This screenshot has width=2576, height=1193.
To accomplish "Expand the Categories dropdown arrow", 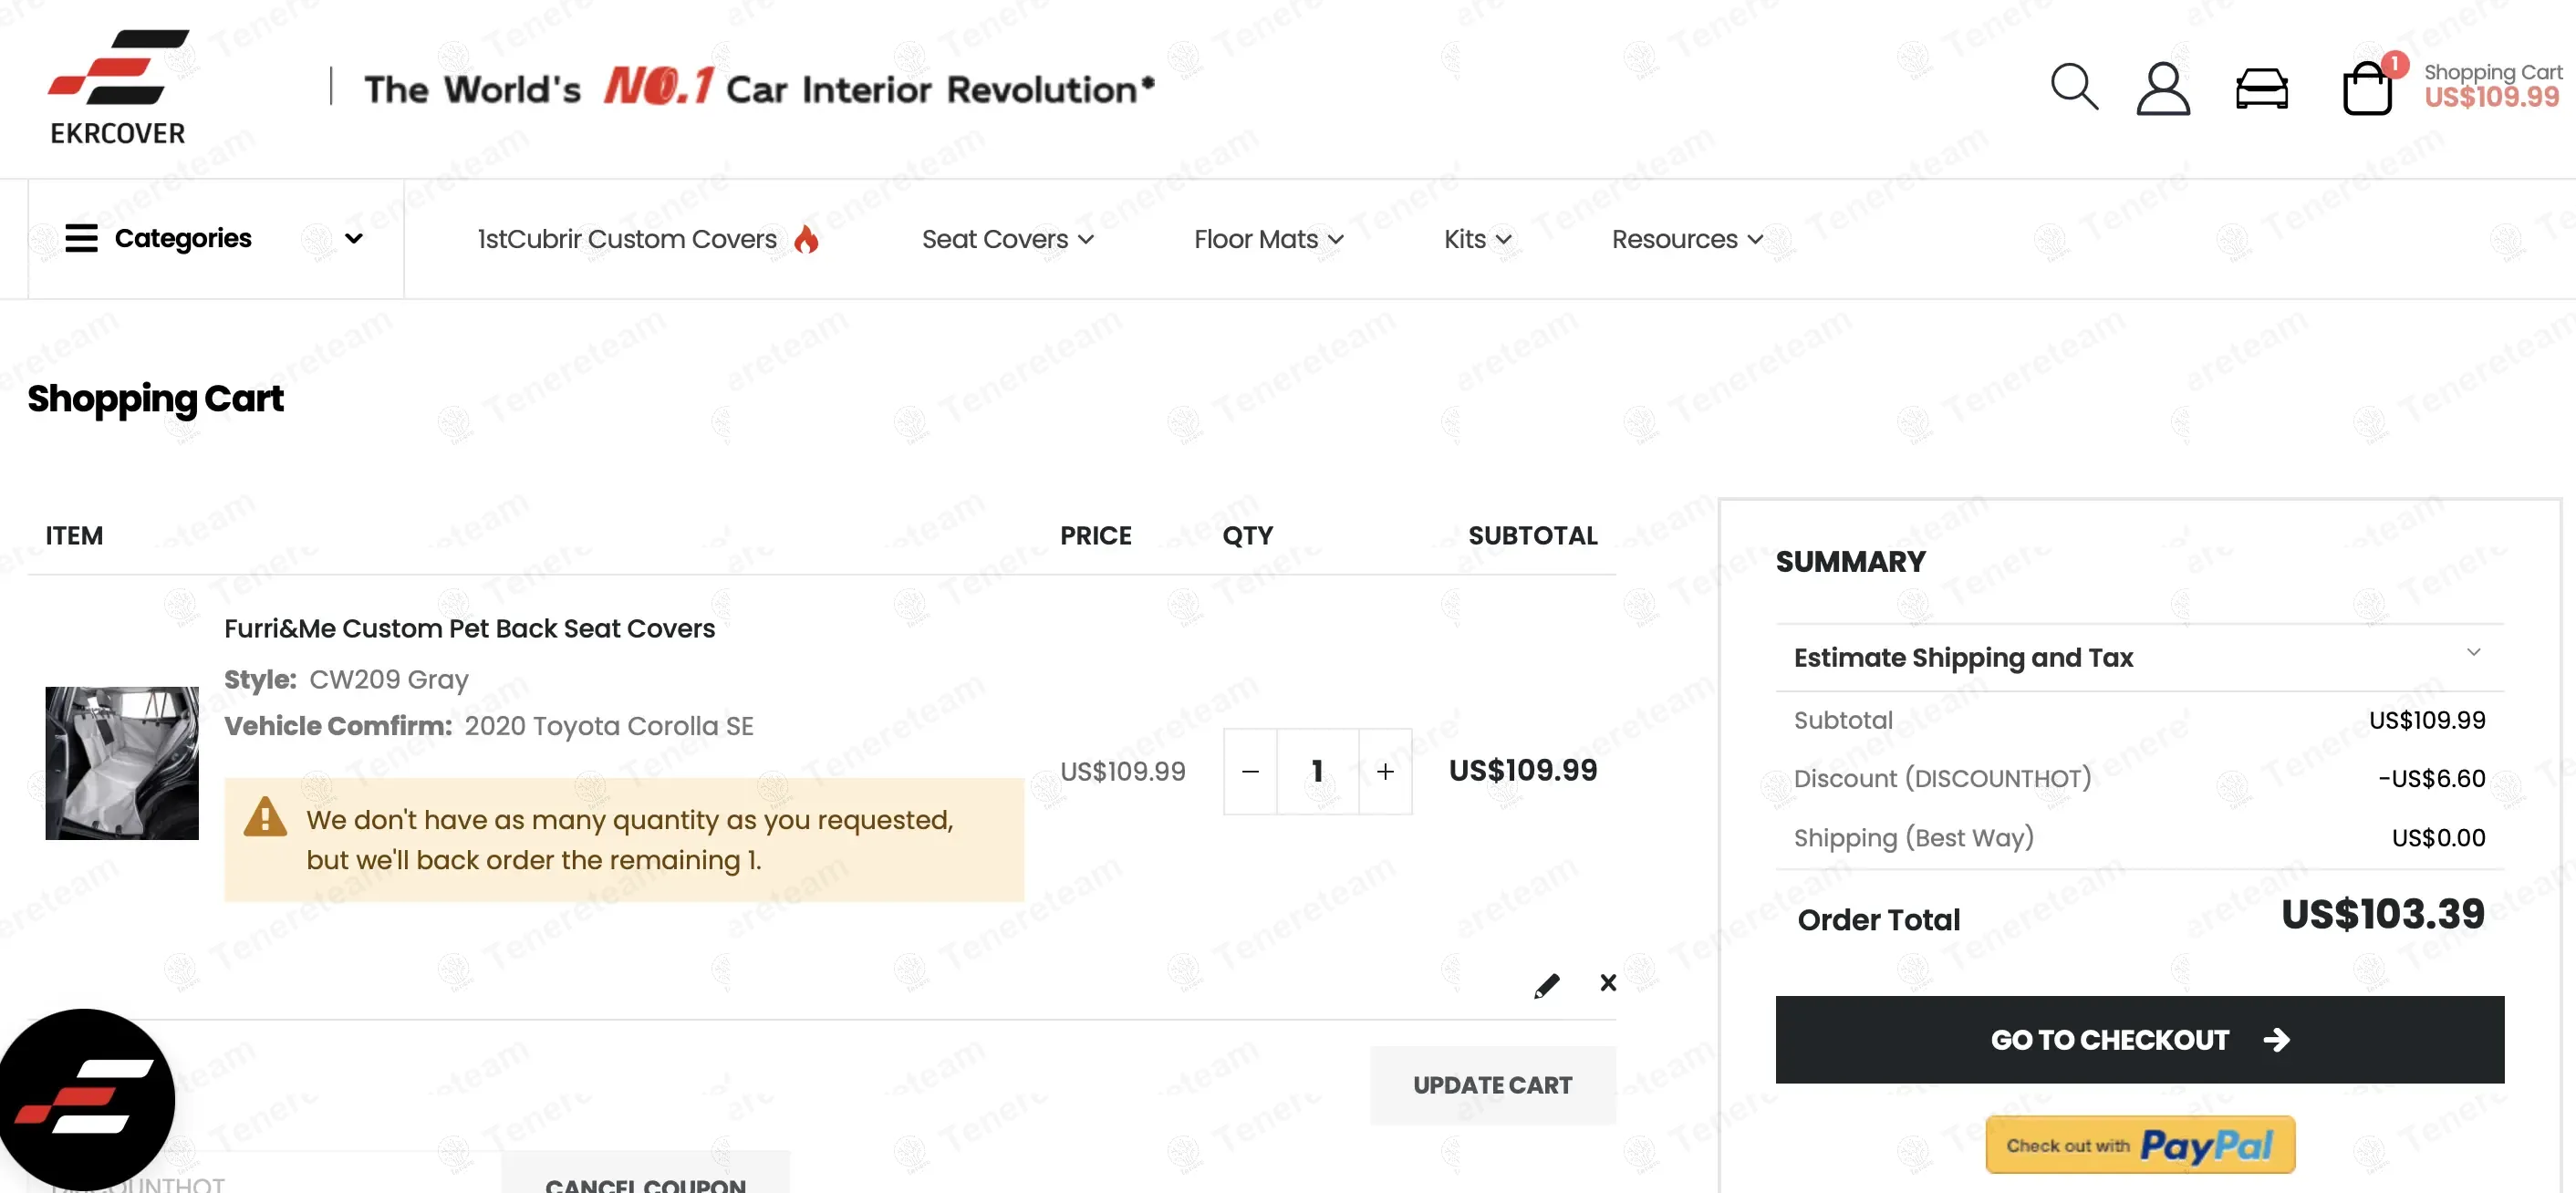I will tap(353, 238).
